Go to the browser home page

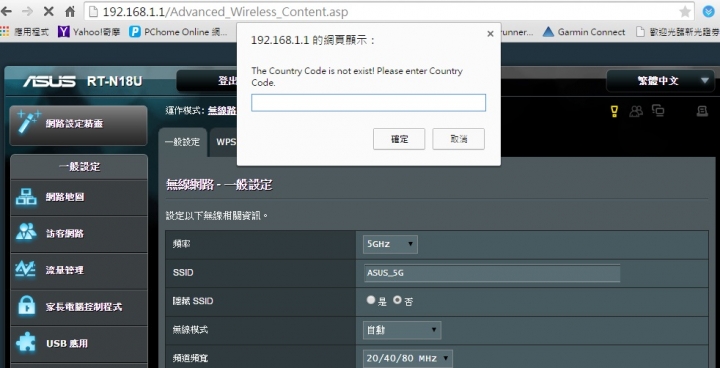pyautogui.click(x=70, y=11)
